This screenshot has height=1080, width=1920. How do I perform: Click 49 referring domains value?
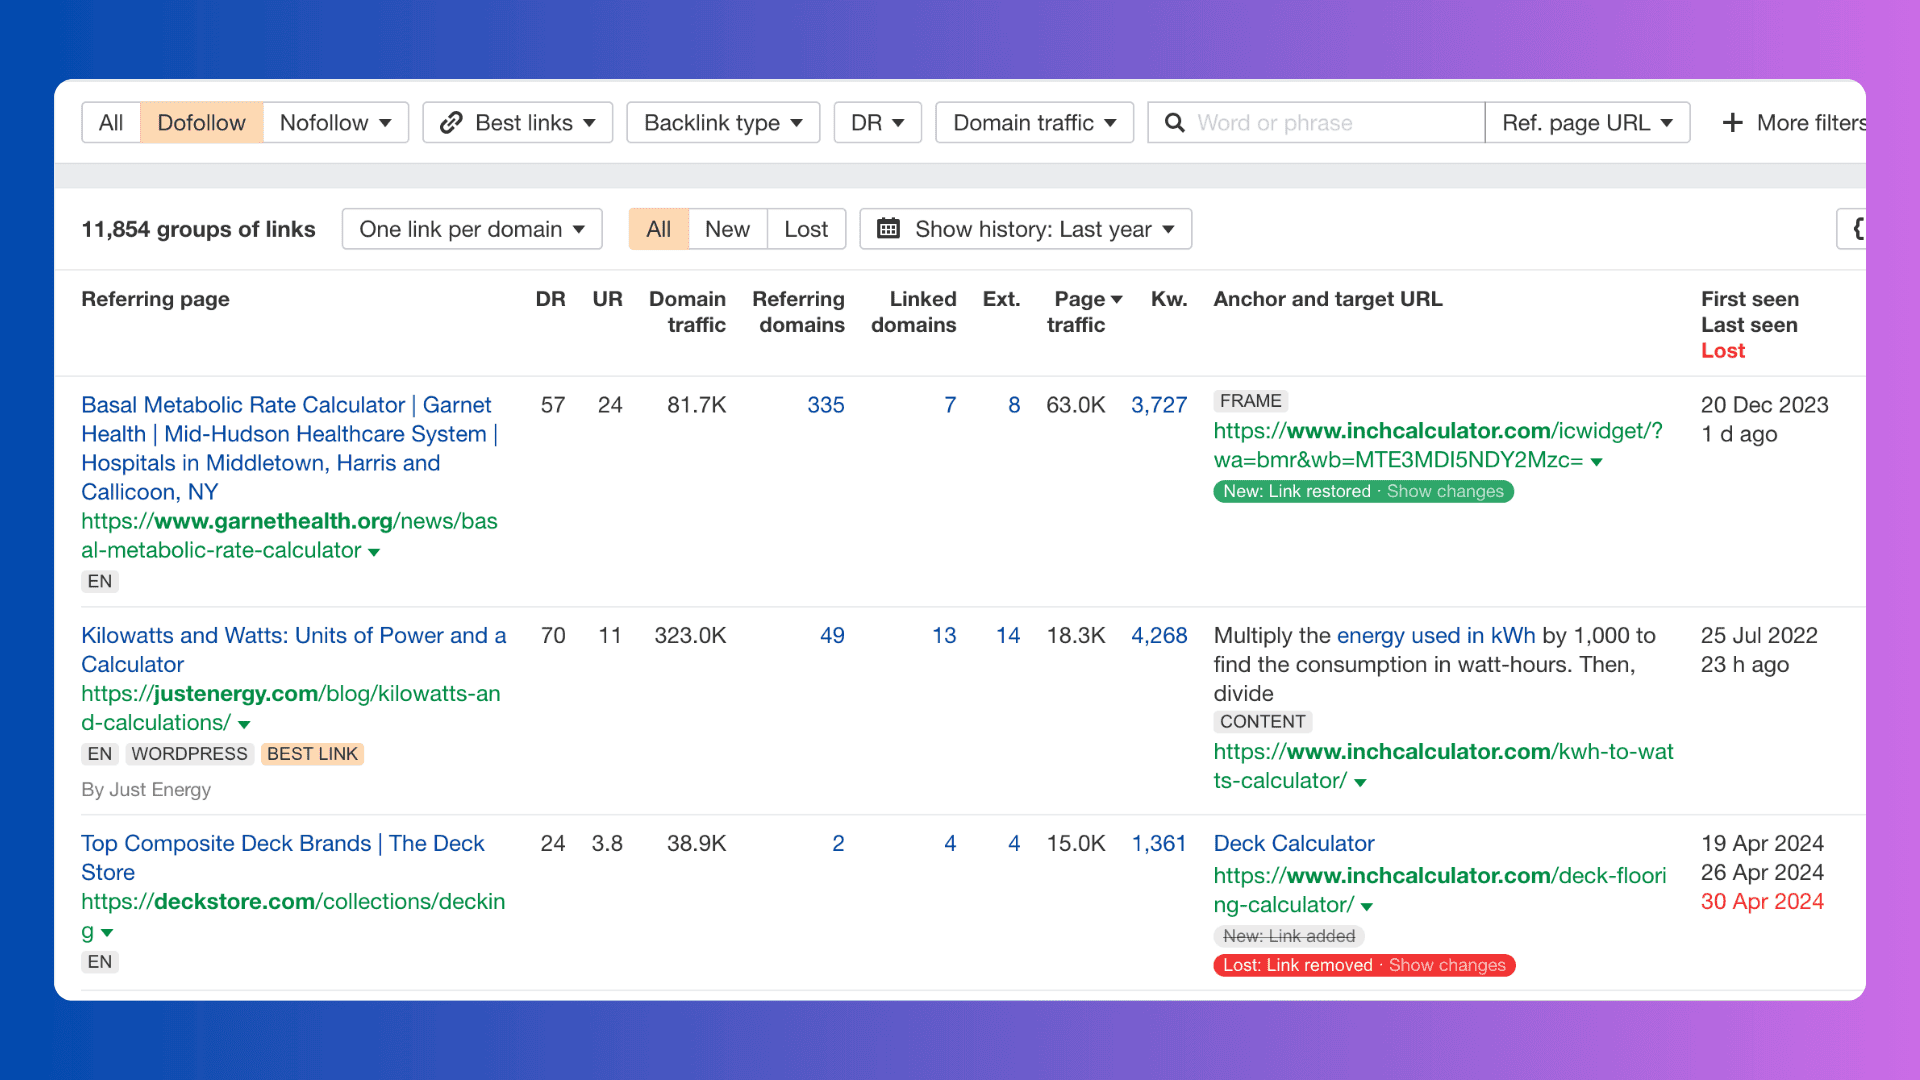[832, 636]
